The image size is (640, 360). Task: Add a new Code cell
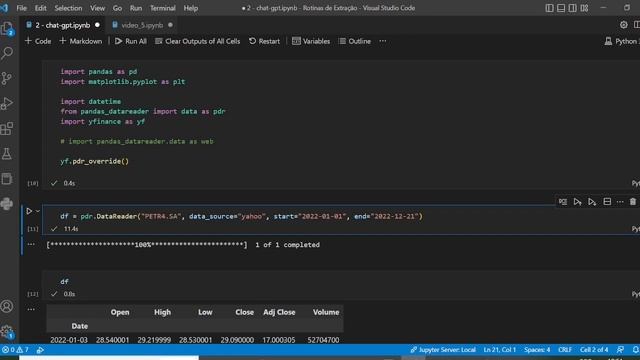[x=38, y=41]
